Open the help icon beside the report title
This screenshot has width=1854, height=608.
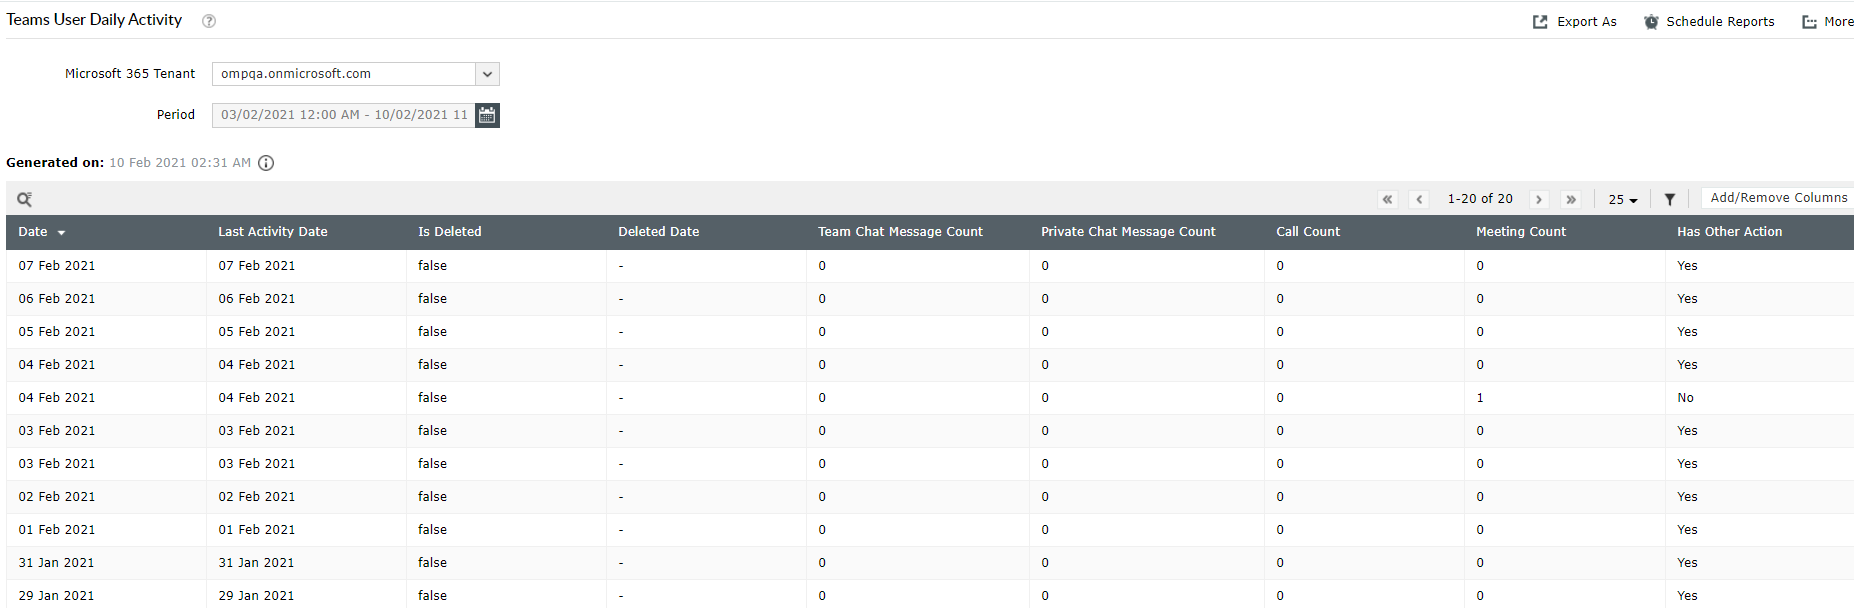pyautogui.click(x=209, y=21)
